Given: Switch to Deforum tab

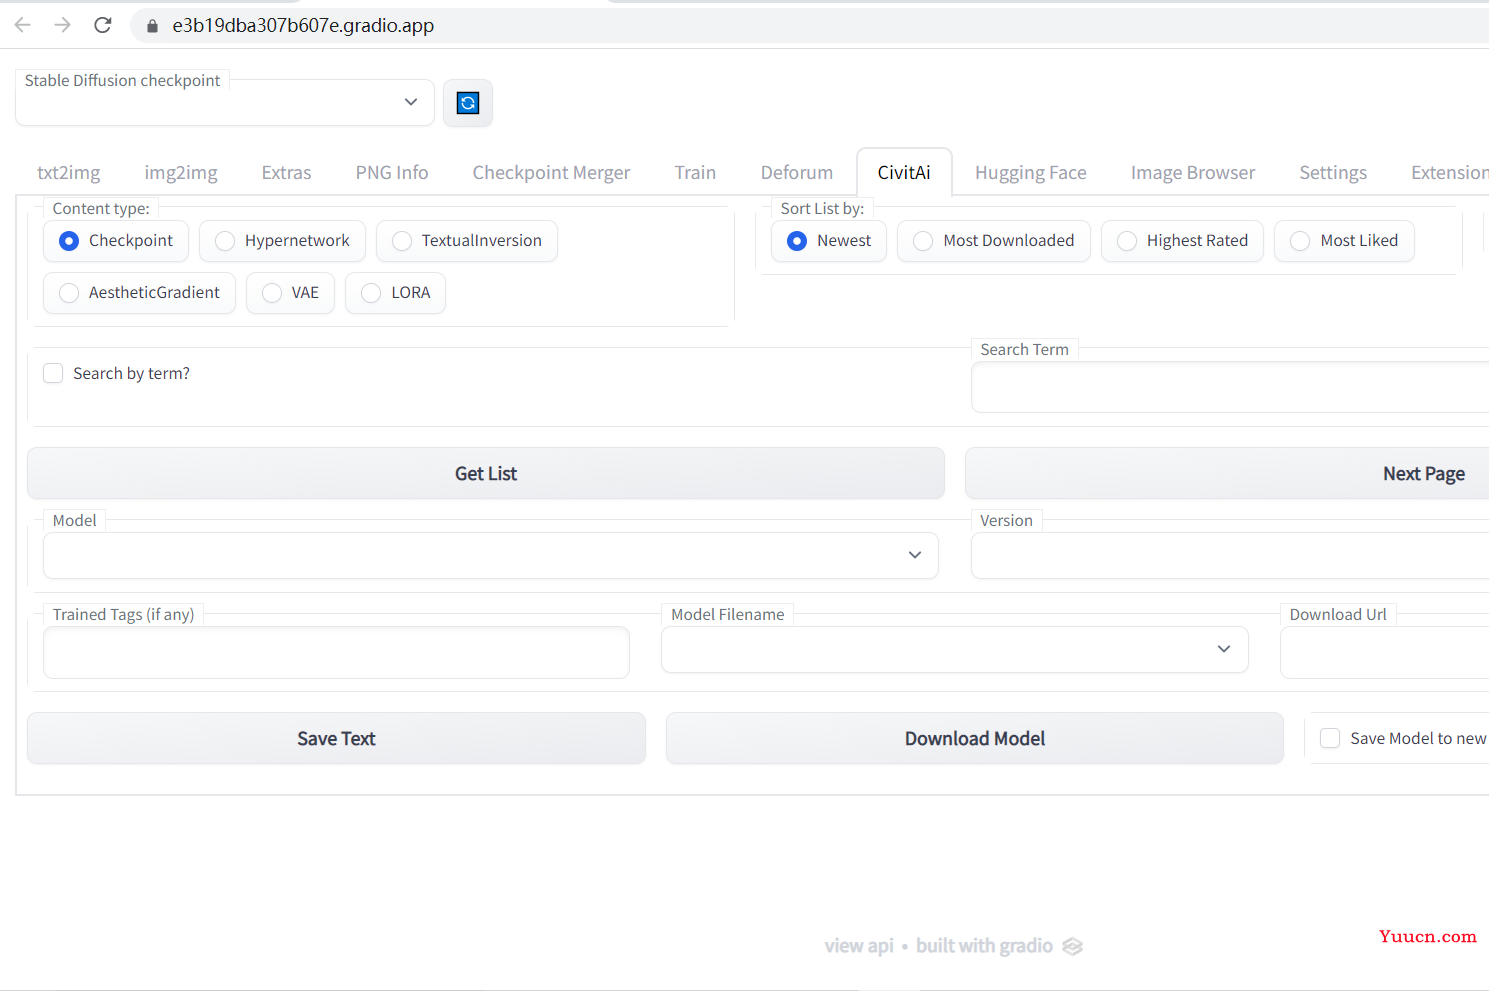Looking at the screenshot, I should (797, 172).
